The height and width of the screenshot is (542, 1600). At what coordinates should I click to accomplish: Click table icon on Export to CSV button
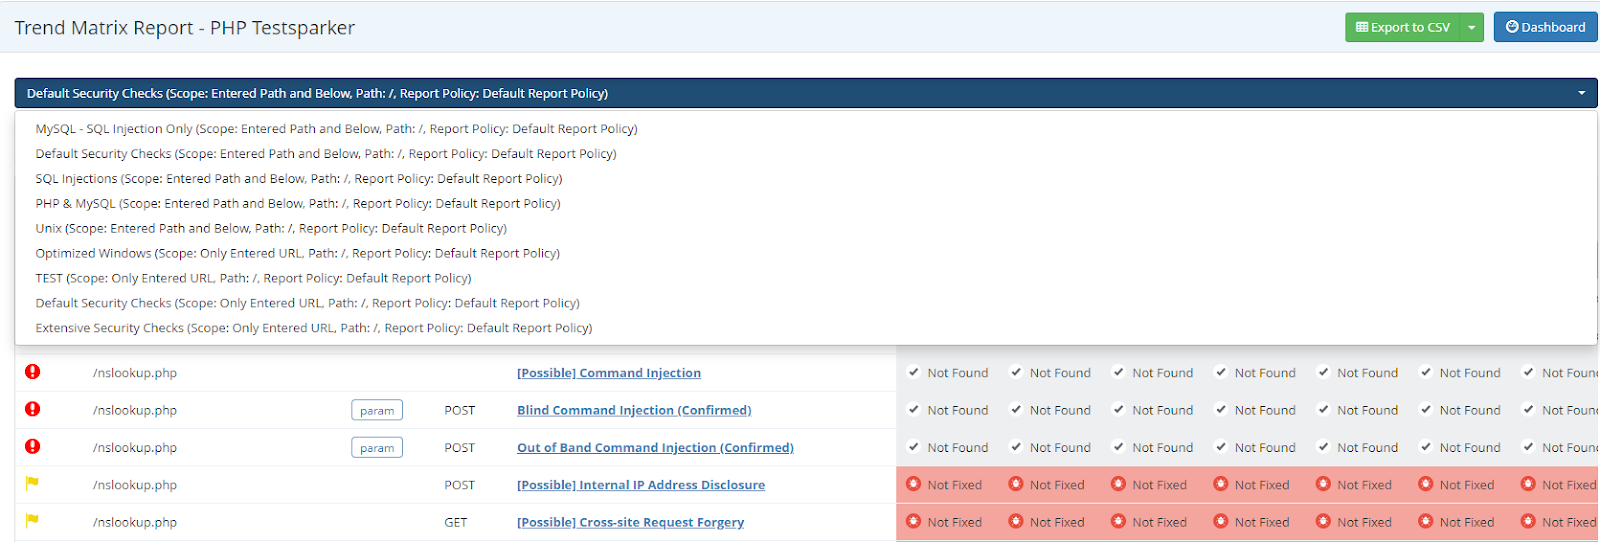[x=1361, y=27]
